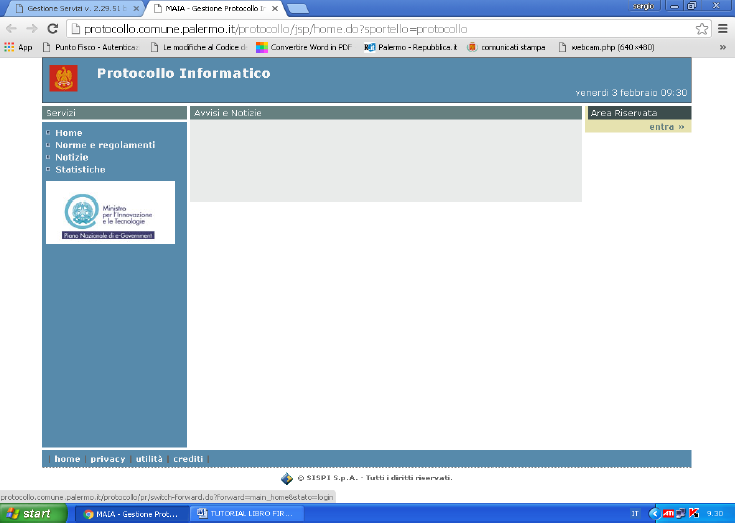Close the MAIA Gestione Protocollo tab
Image resolution: width=736 pixels, height=523 pixels.
(275, 8)
